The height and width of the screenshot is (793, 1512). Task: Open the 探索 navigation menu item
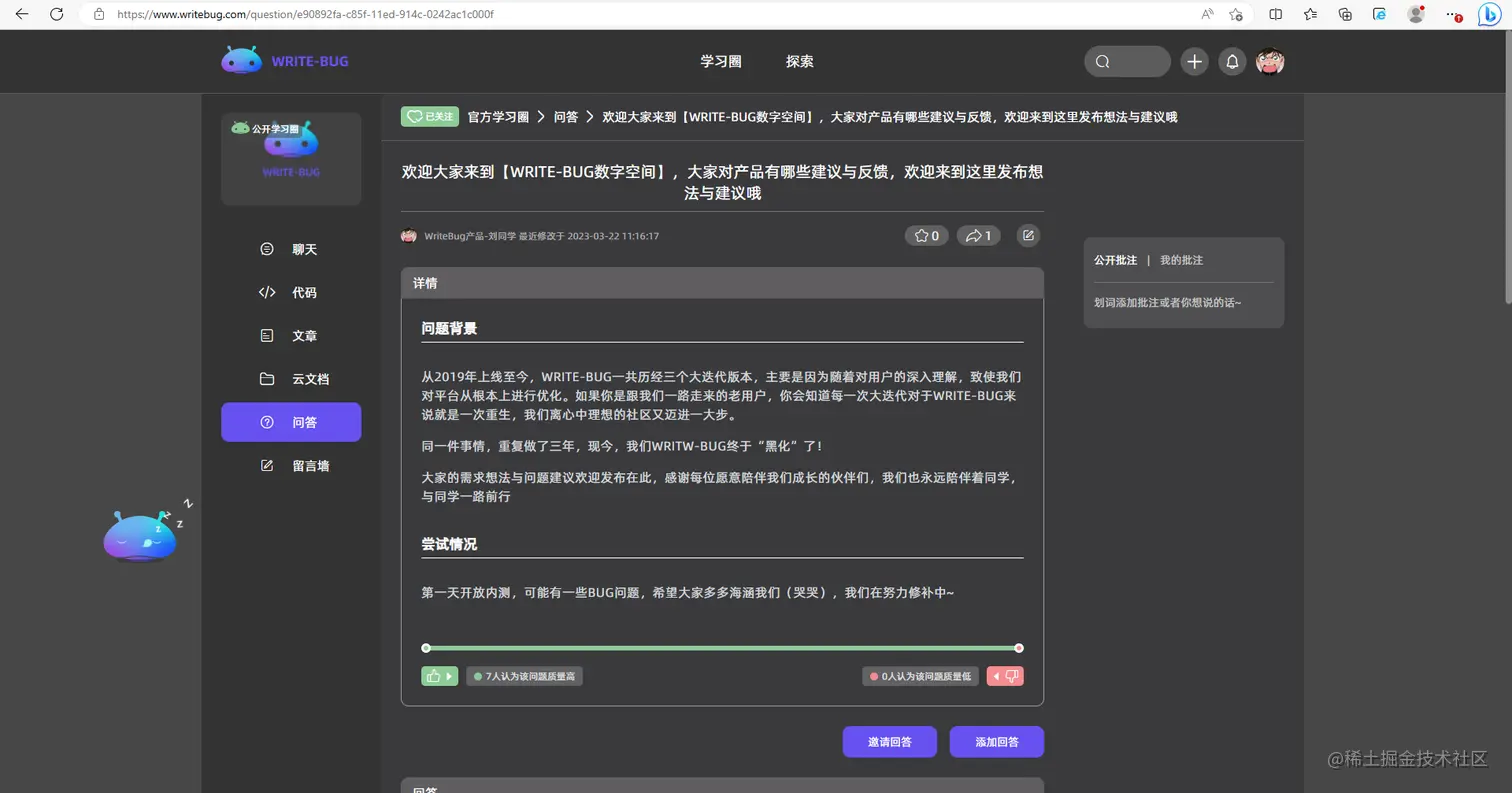pyautogui.click(x=799, y=61)
